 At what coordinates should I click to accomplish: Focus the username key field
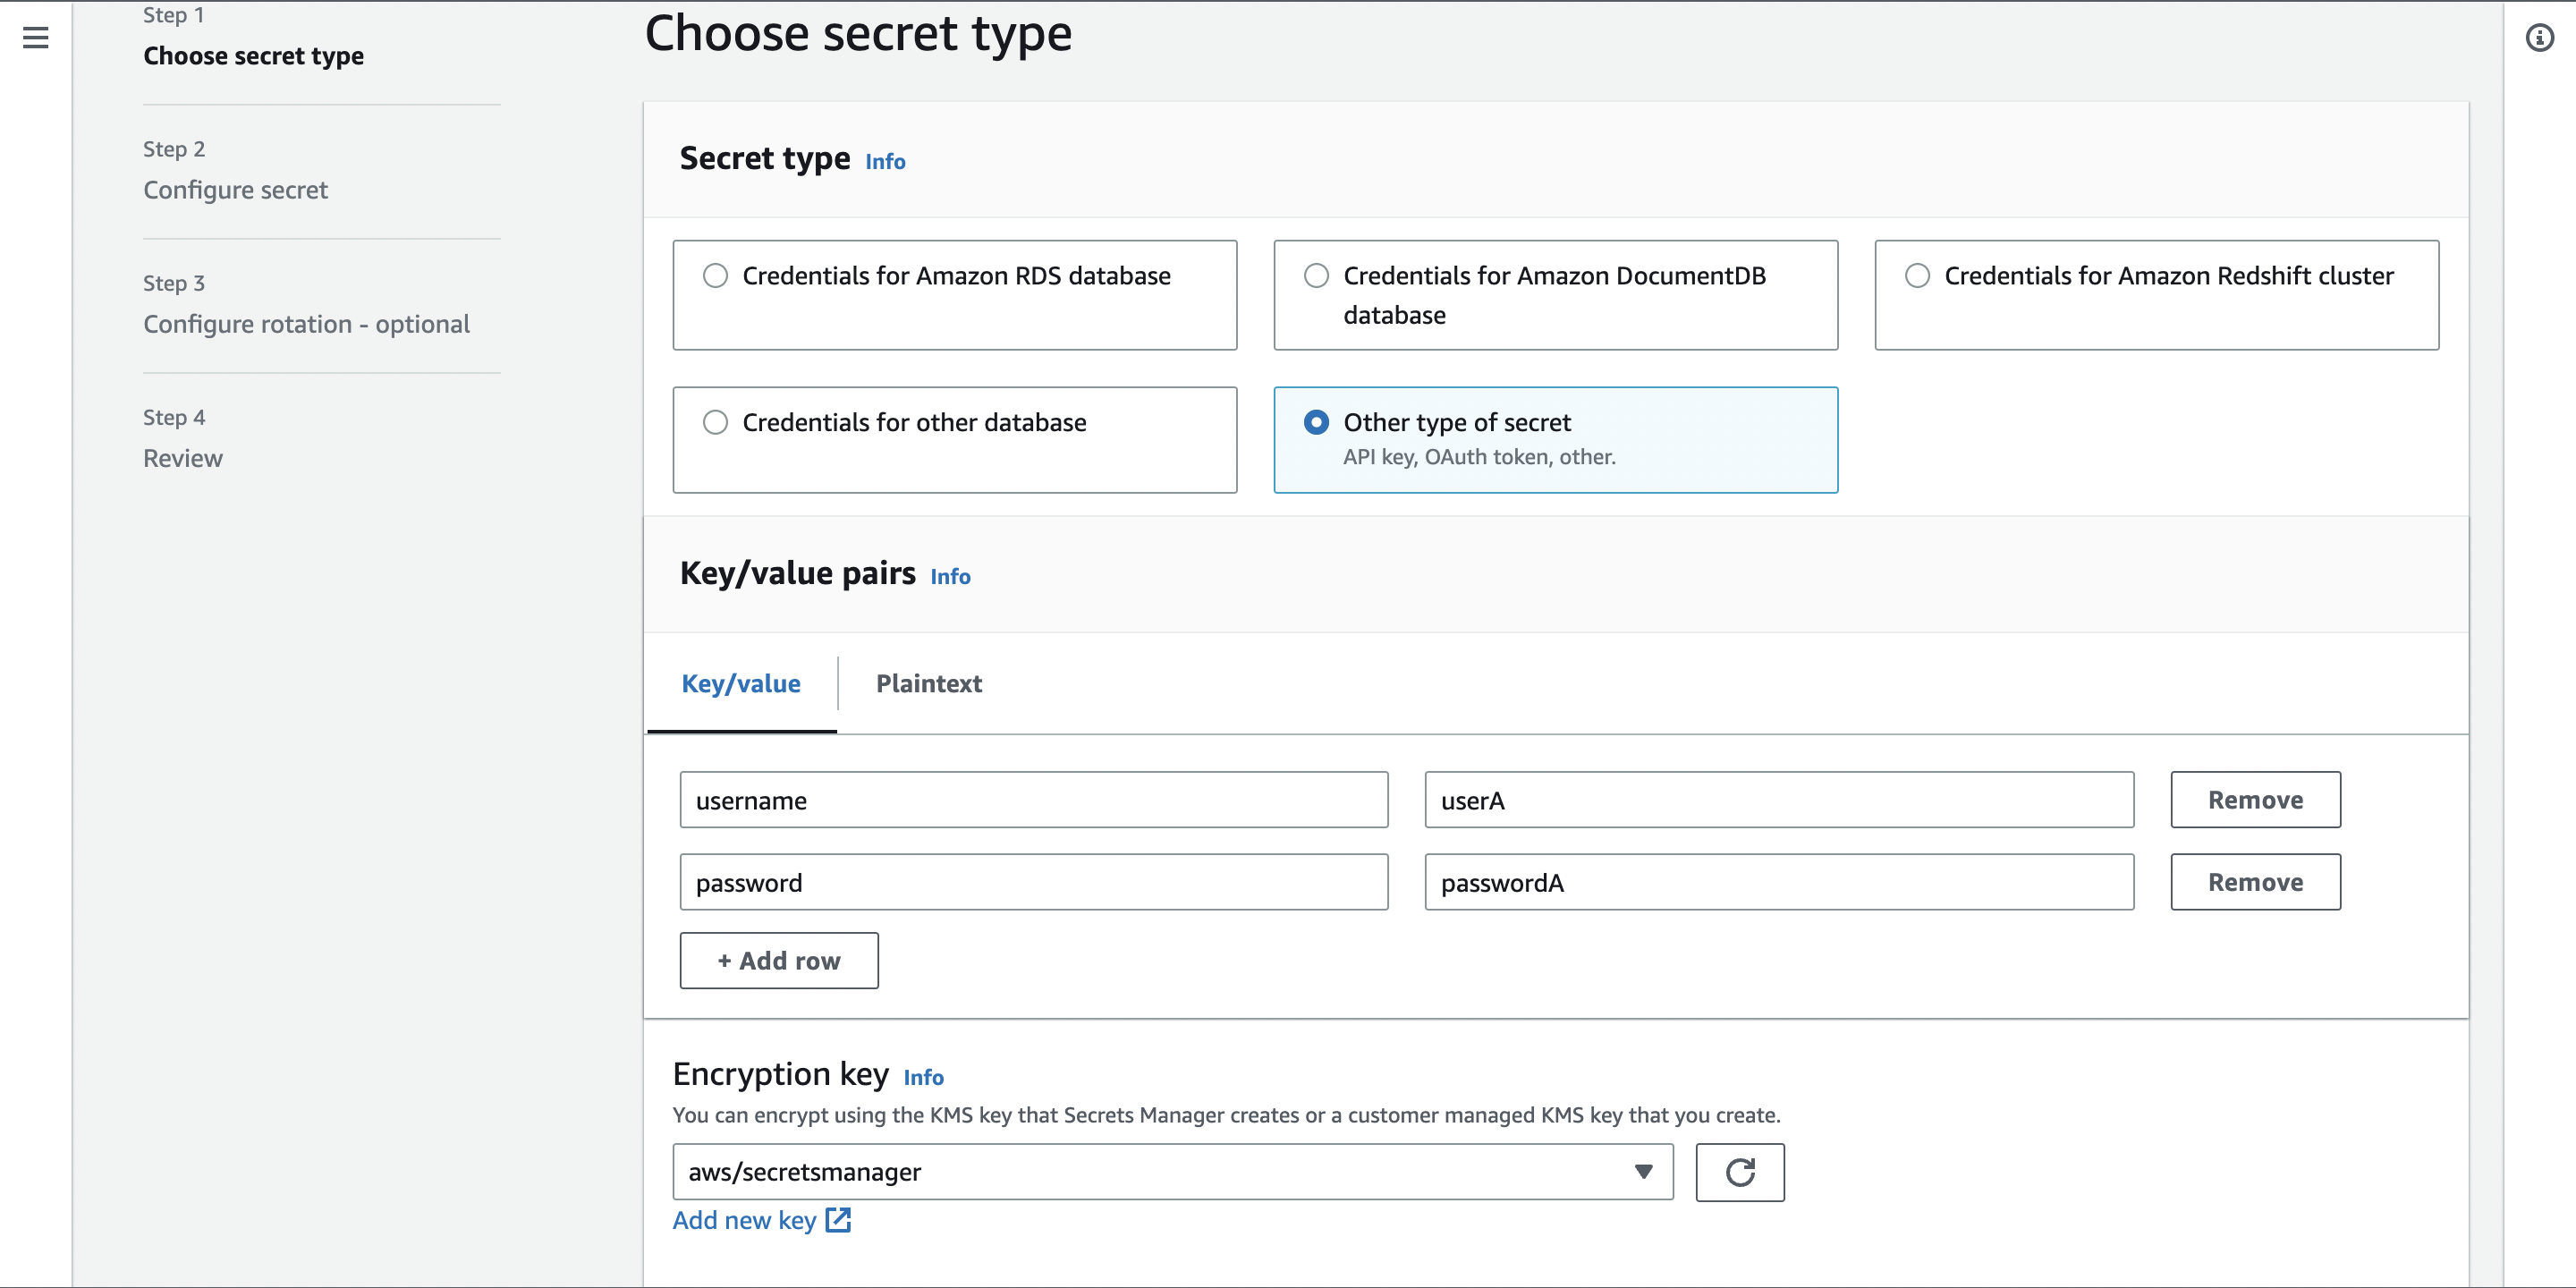coord(1033,800)
